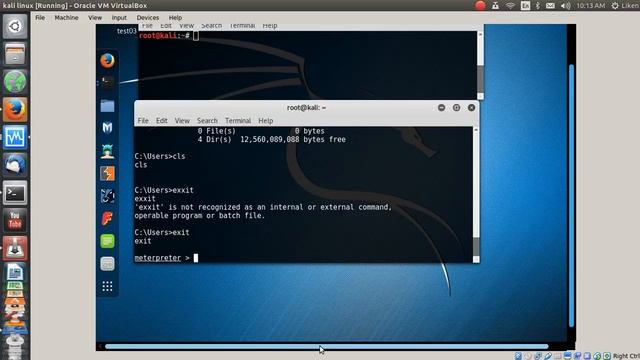The image size is (640, 360).
Task: Show all applications grid in Kali dock
Action: point(107,286)
